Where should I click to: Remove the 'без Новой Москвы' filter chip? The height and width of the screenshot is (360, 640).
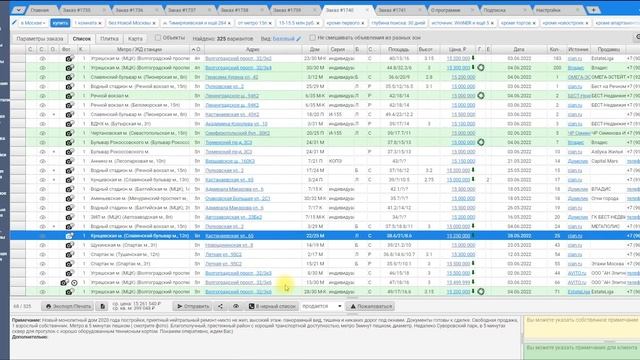(154, 23)
